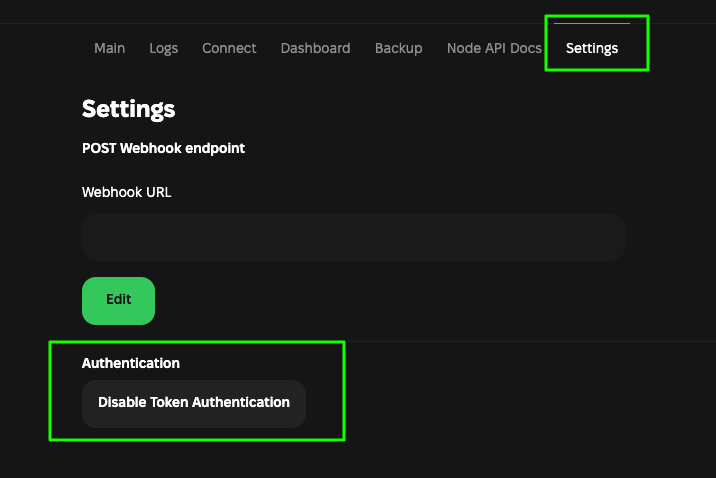Open the Node API Docs tab

click(494, 48)
